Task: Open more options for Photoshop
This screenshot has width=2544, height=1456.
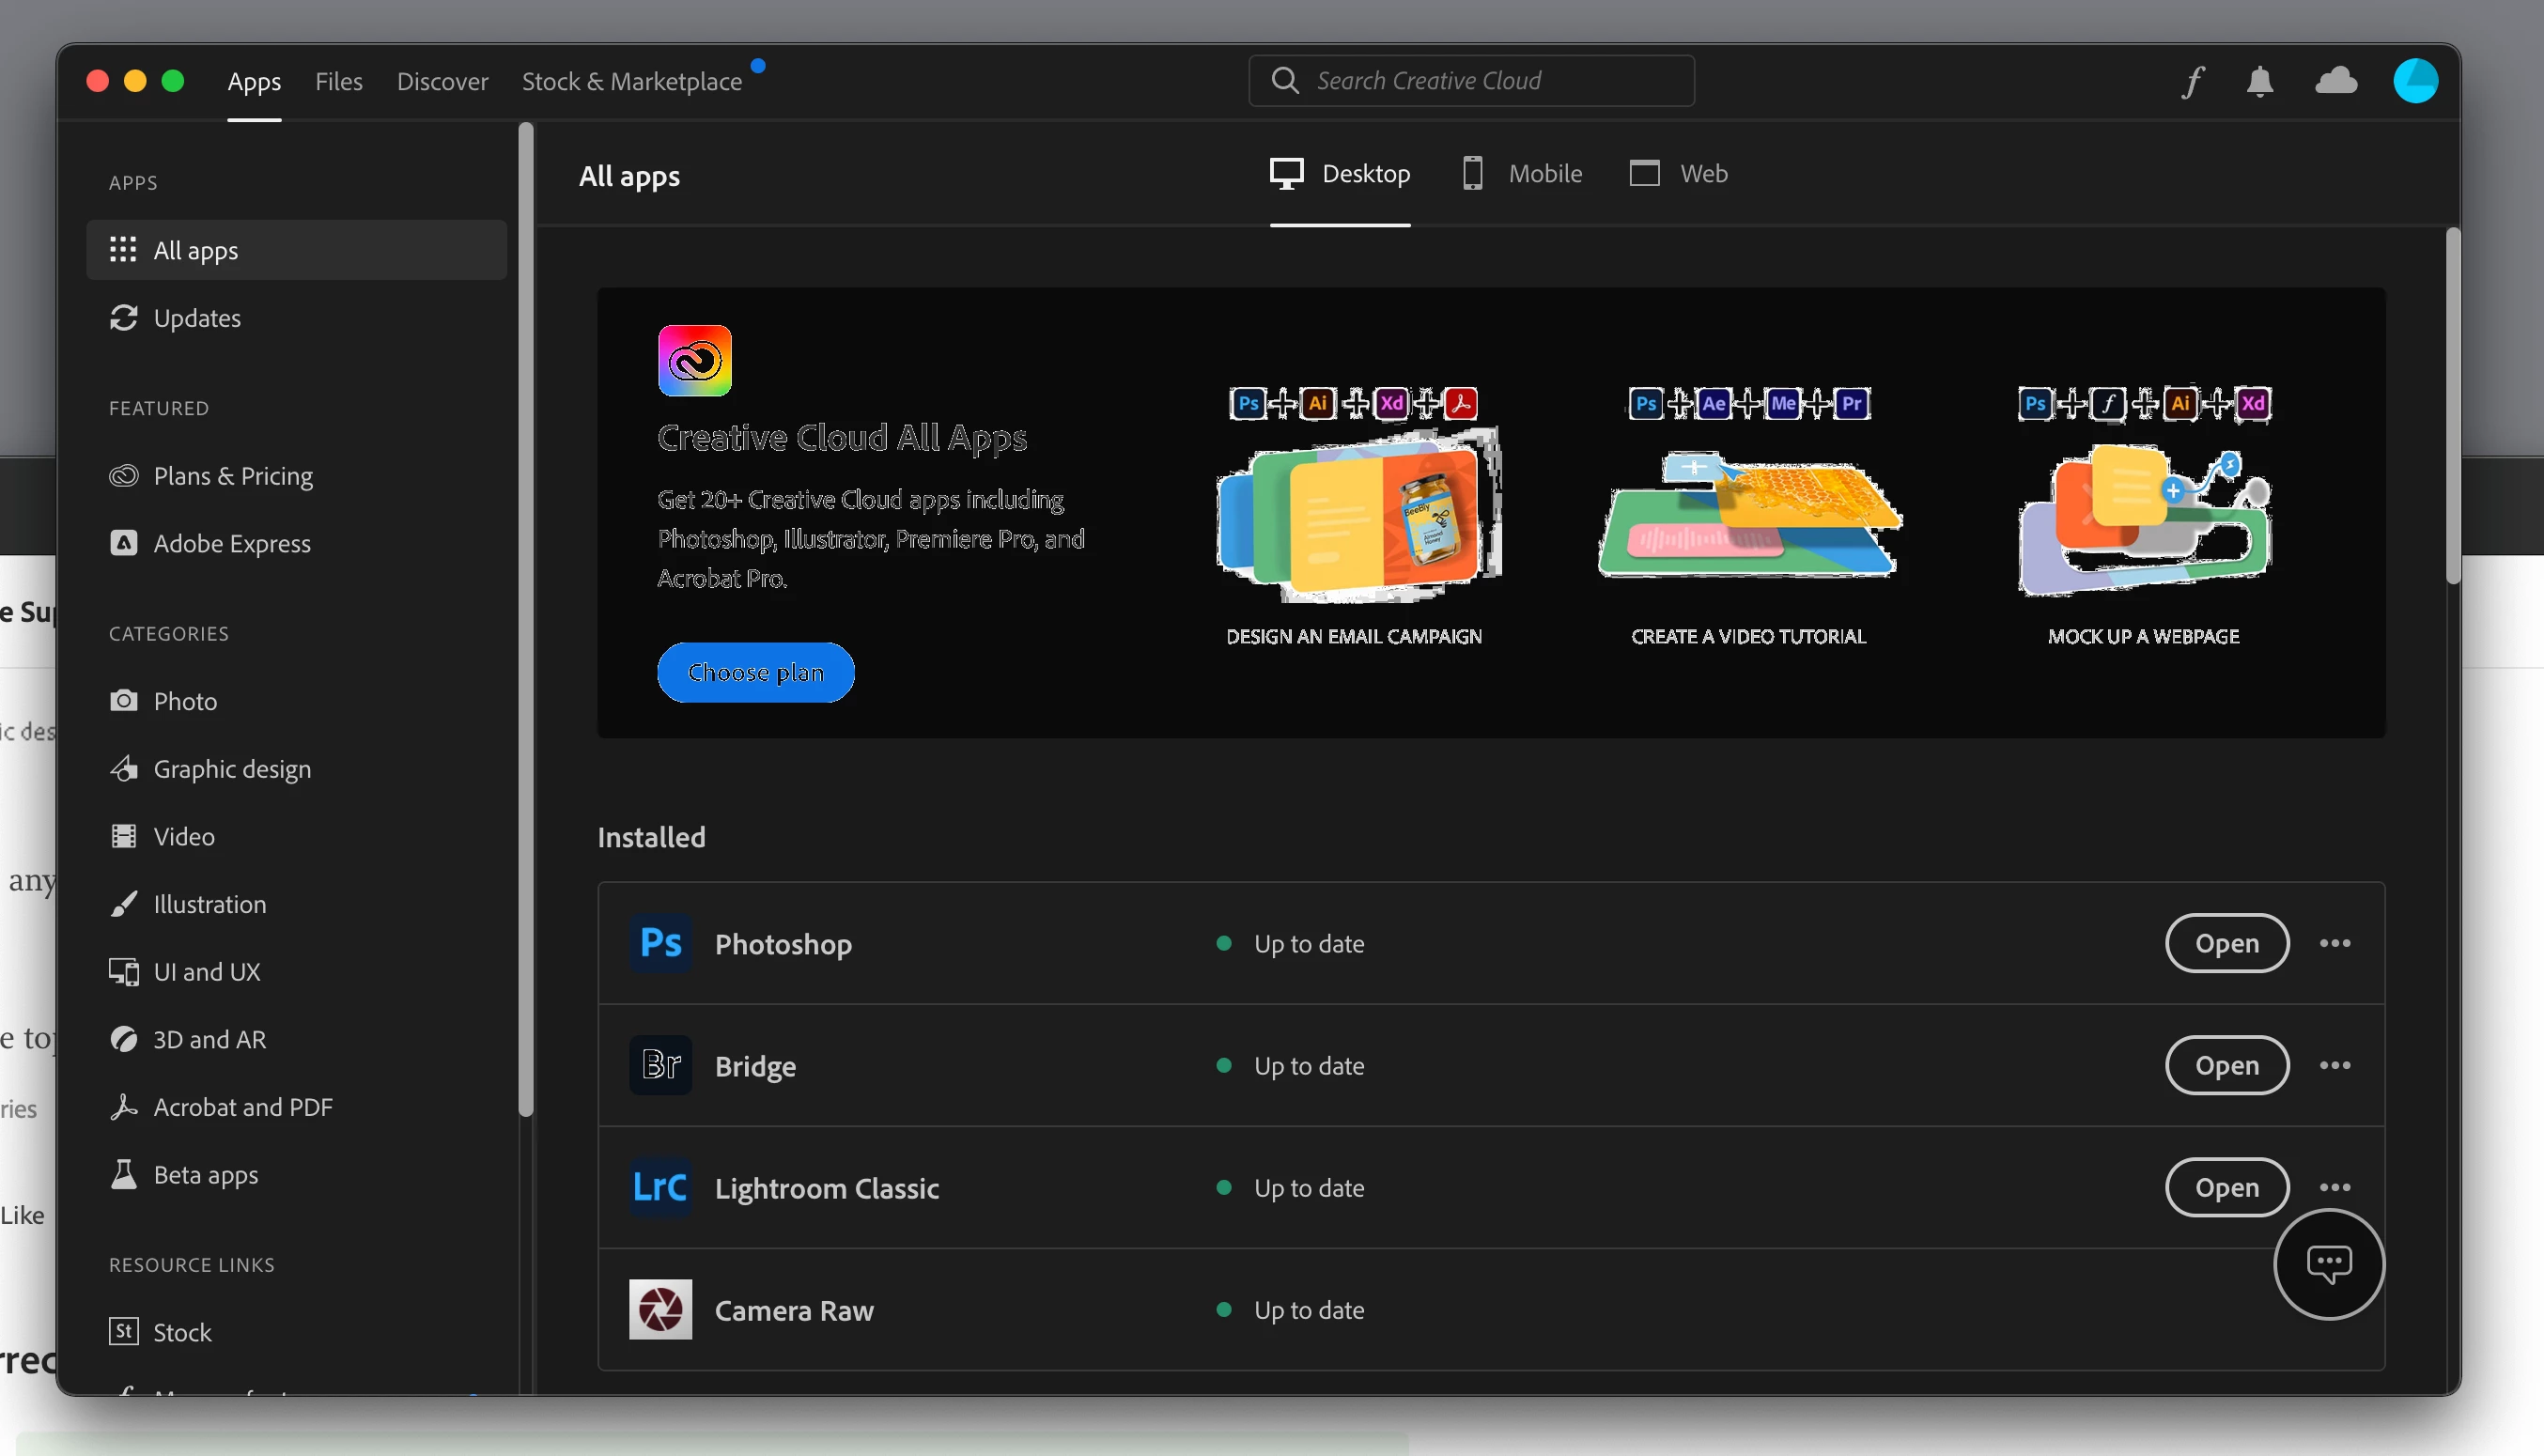Action: click(2334, 943)
